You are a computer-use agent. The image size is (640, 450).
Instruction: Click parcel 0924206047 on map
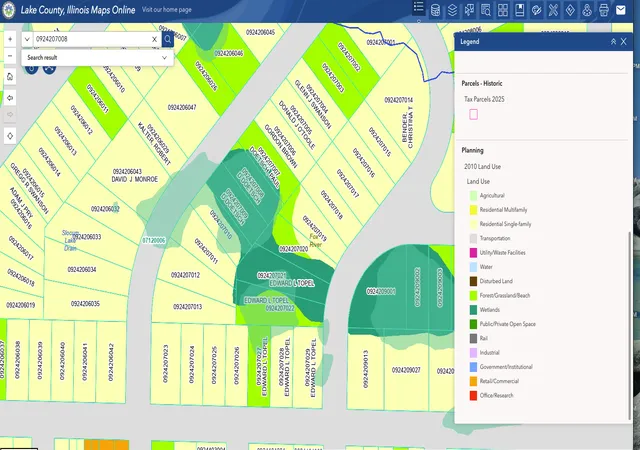point(182,107)
